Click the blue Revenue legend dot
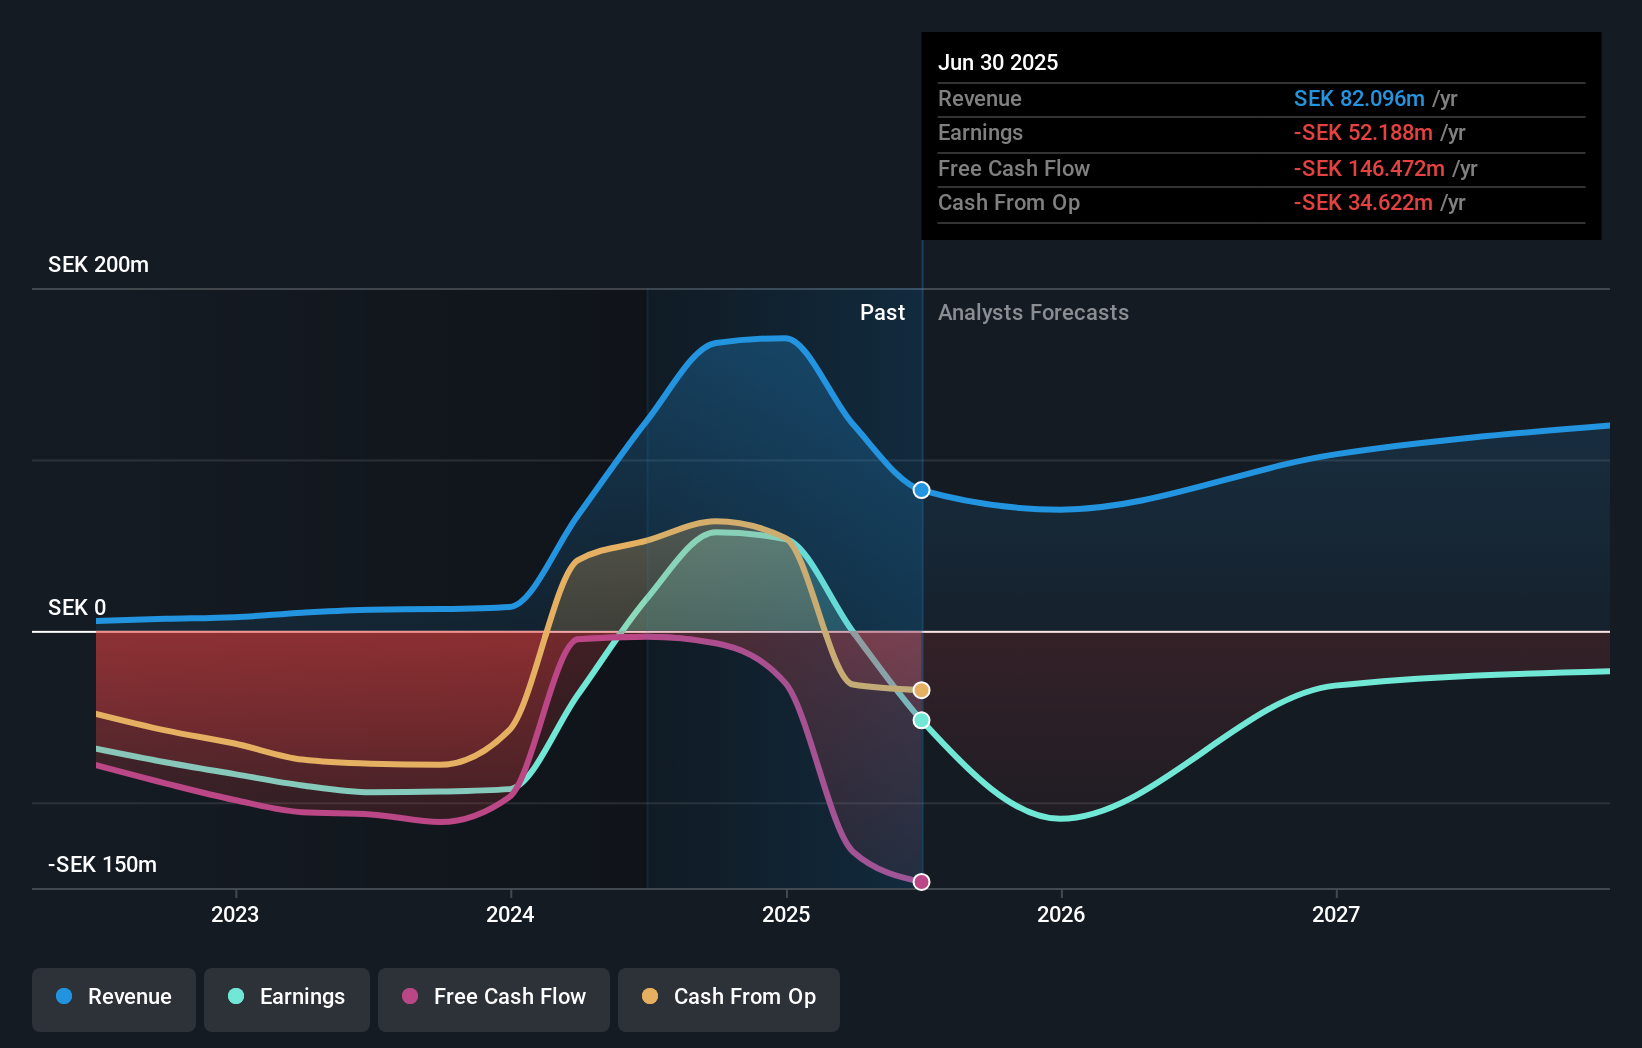The image size is (1642, 1048). pos(64,996)
